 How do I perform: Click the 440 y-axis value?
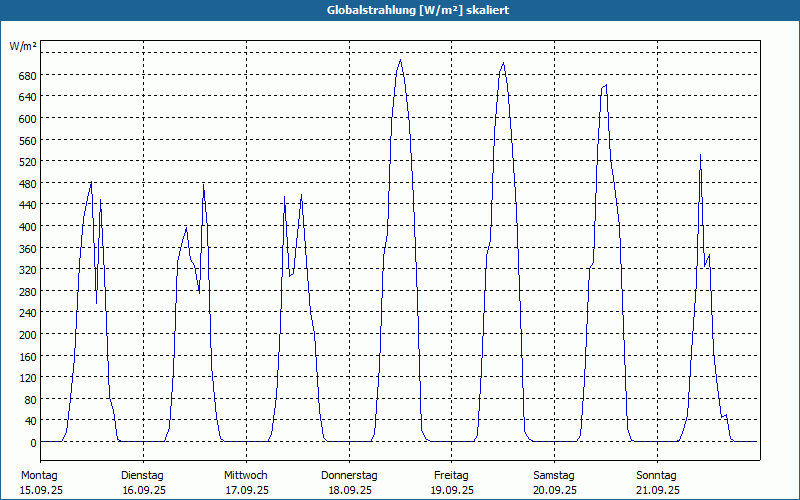point(28,205)
